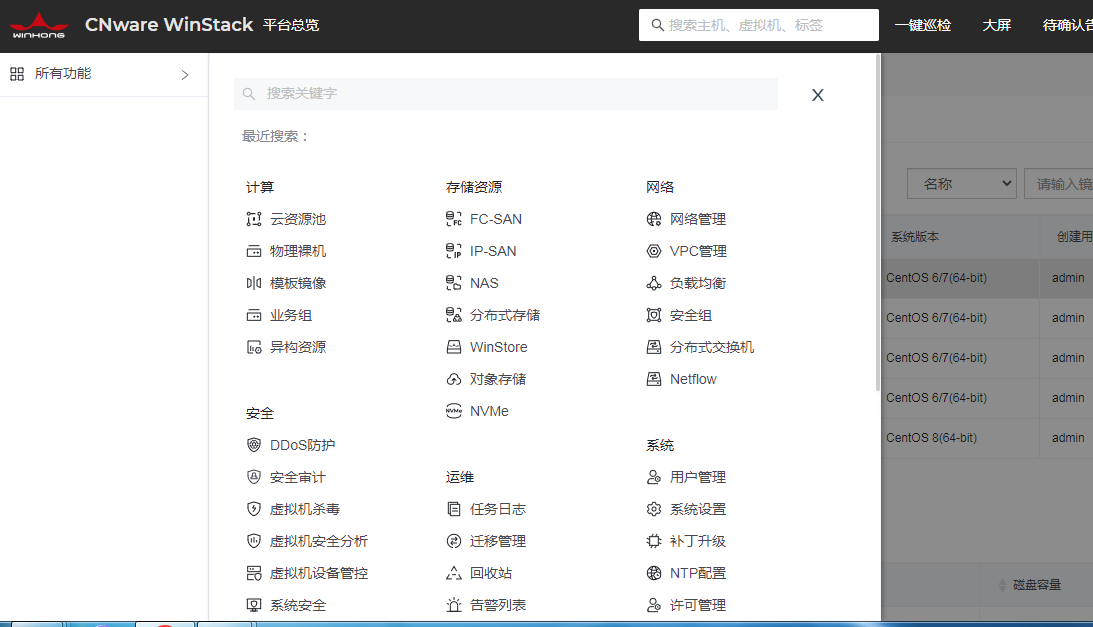
Task: Click the 系统设置 gear icon
Action: tap(654, 509)
